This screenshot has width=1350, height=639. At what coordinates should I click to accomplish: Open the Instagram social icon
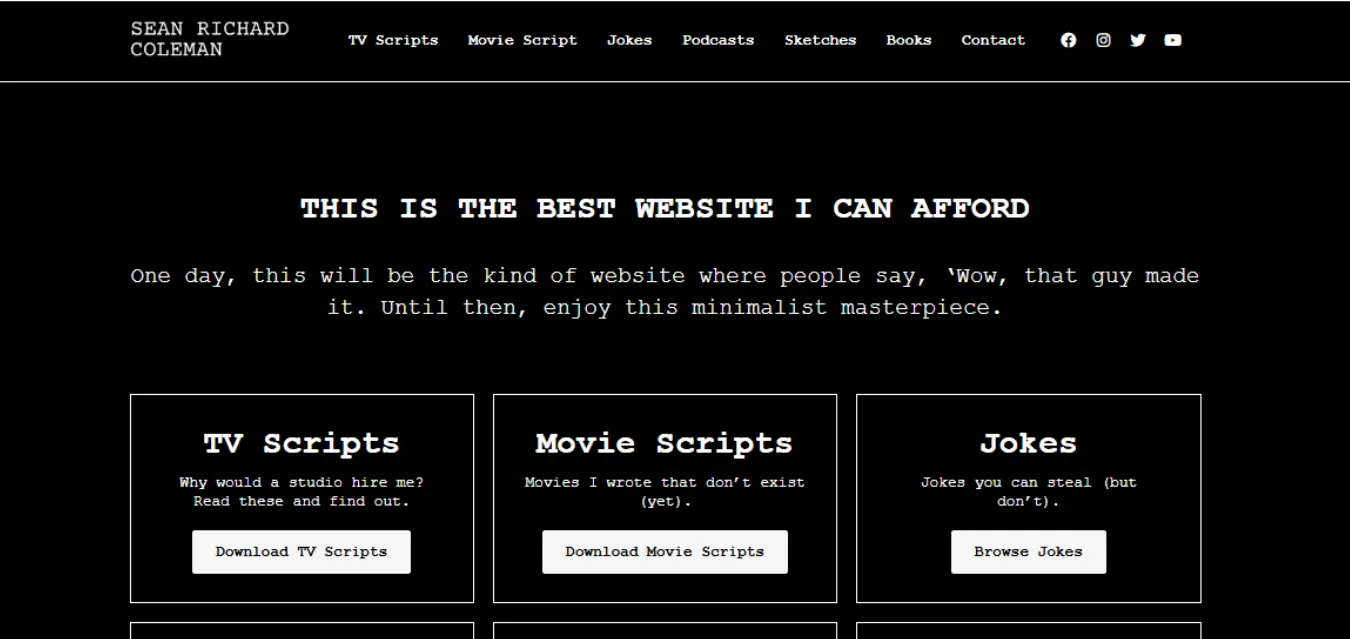pos(1103,41)
